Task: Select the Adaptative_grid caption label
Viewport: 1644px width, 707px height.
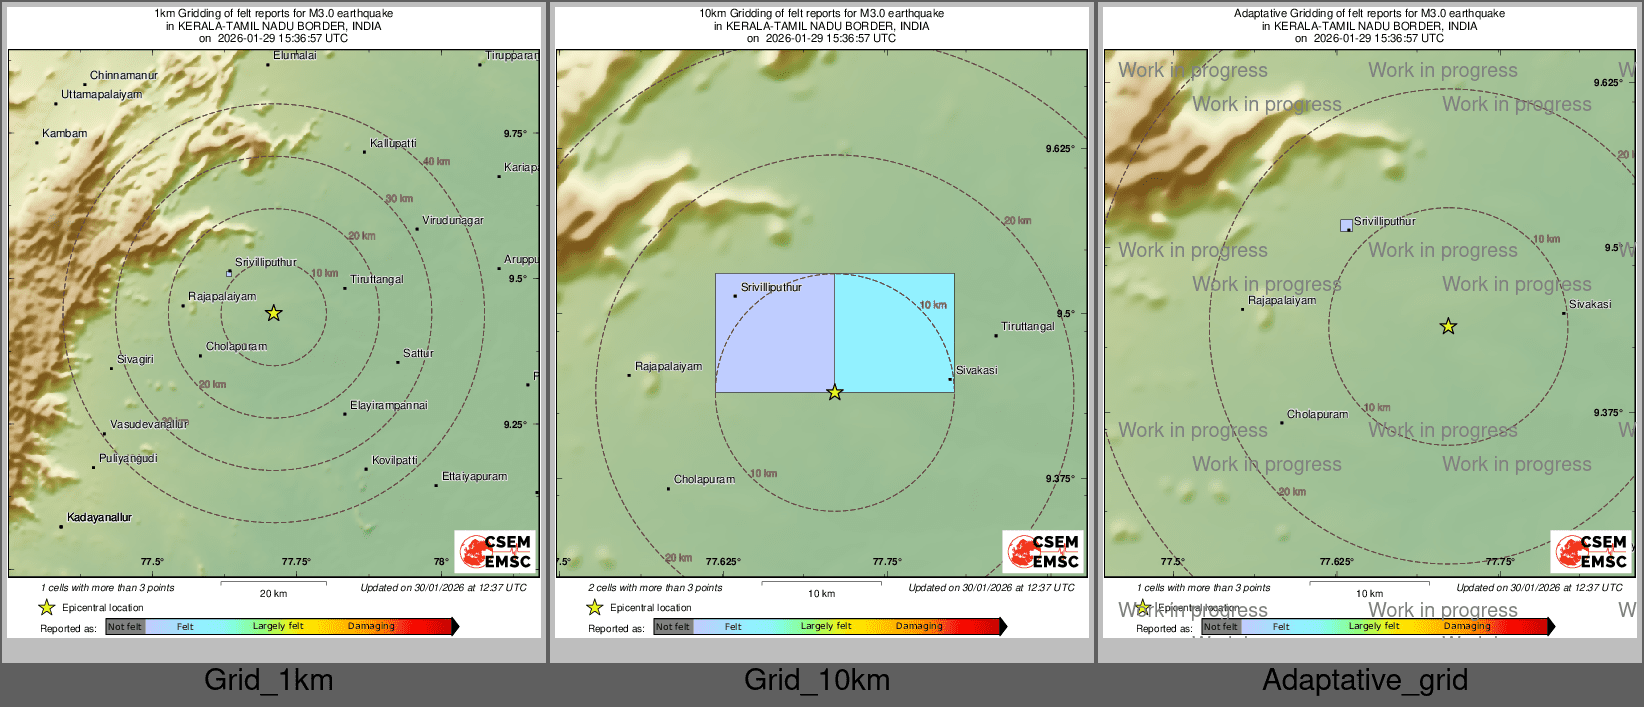Action: (1365, 680)
